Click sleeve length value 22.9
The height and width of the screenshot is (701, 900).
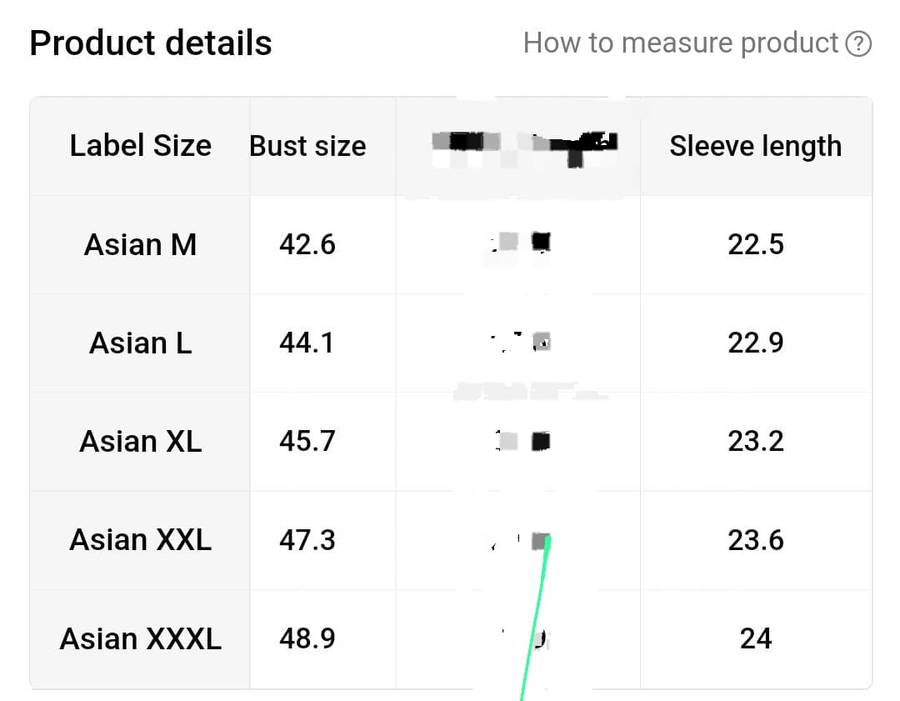point(755,343)
